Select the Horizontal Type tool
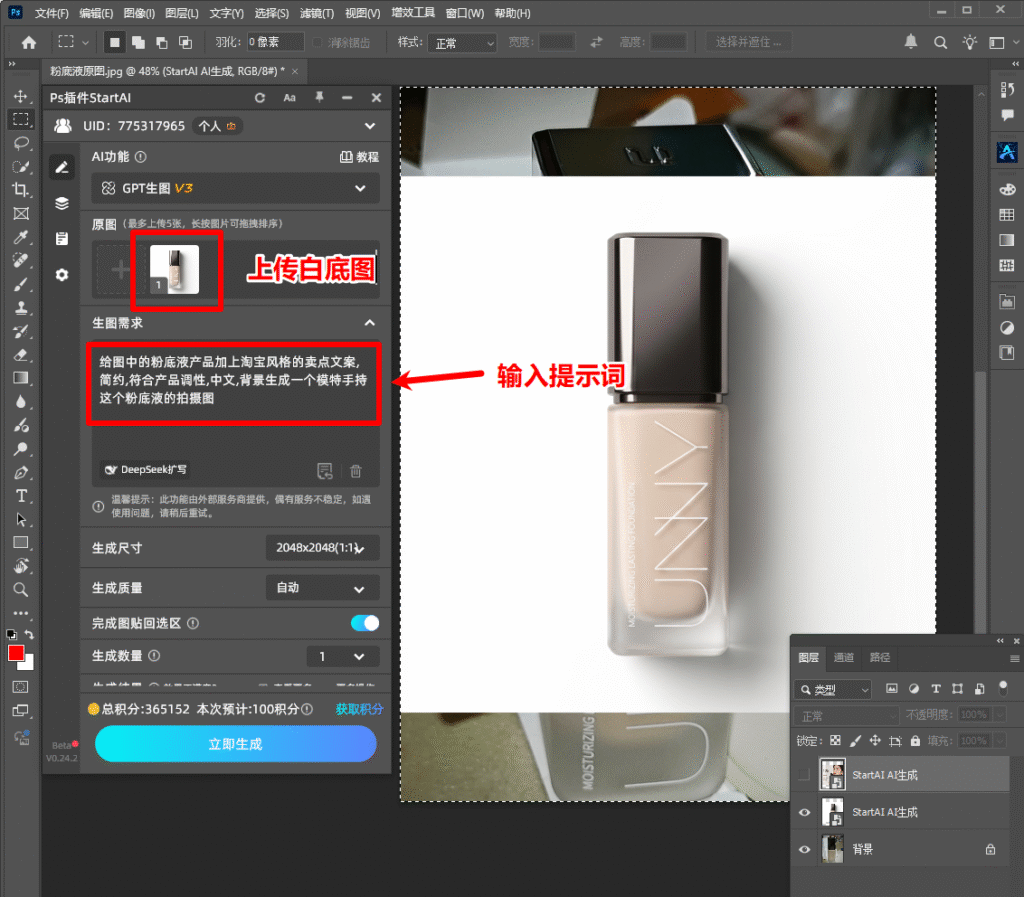 click(x=21, y=496)
